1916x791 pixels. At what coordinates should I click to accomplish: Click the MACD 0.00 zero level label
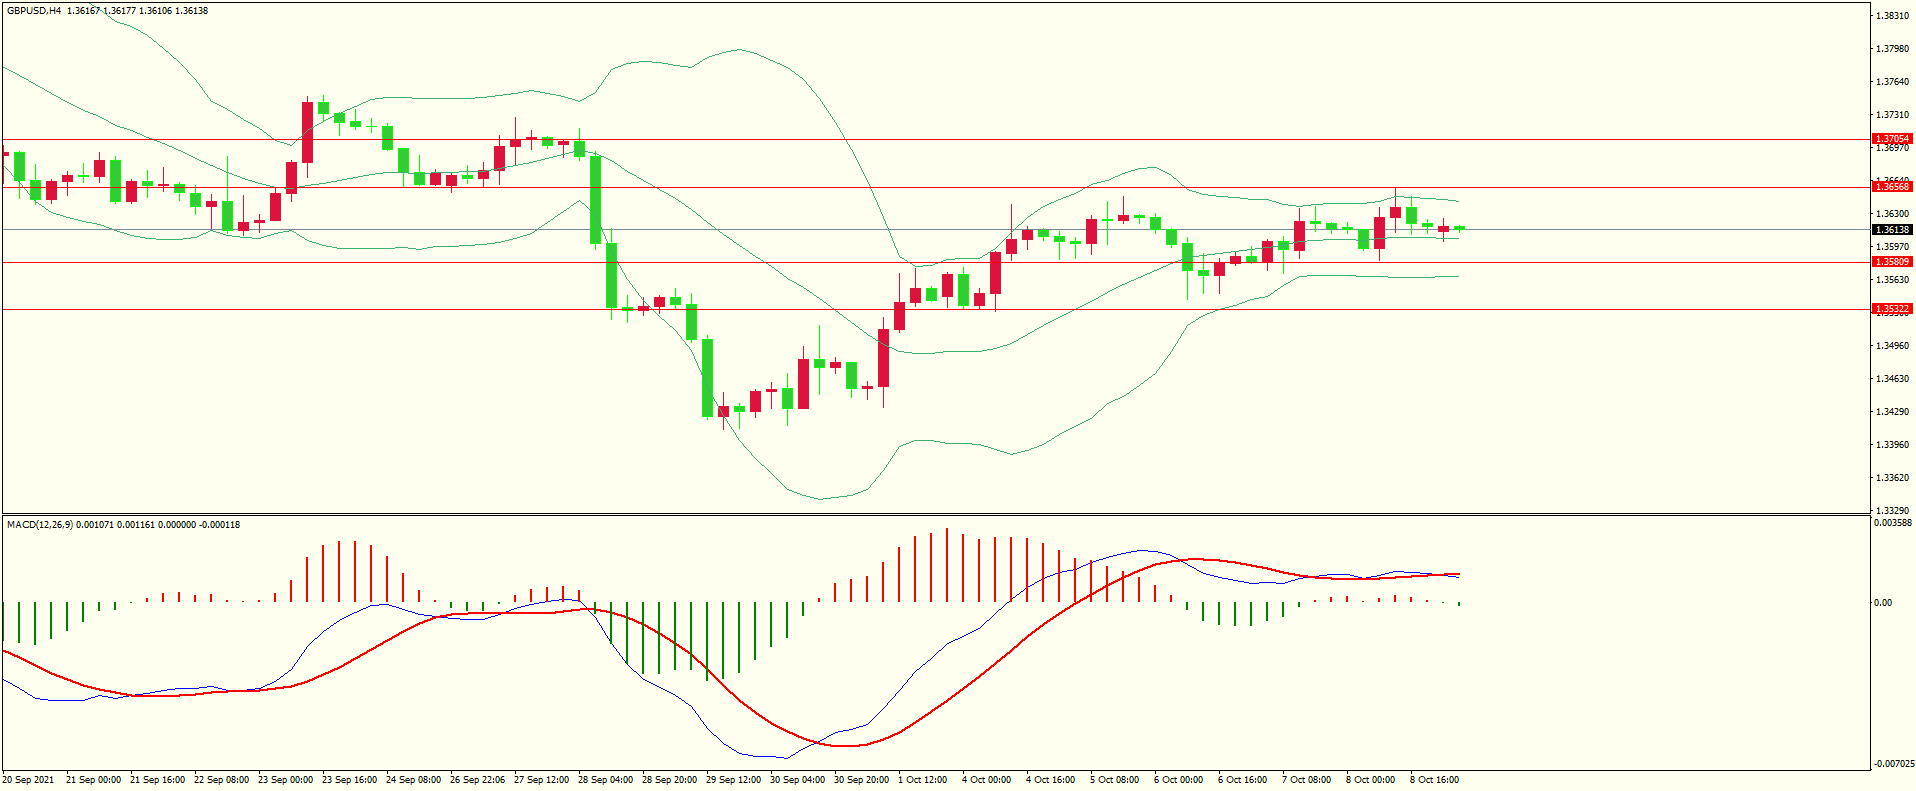pyautogui.click(x=1882, y=603)
